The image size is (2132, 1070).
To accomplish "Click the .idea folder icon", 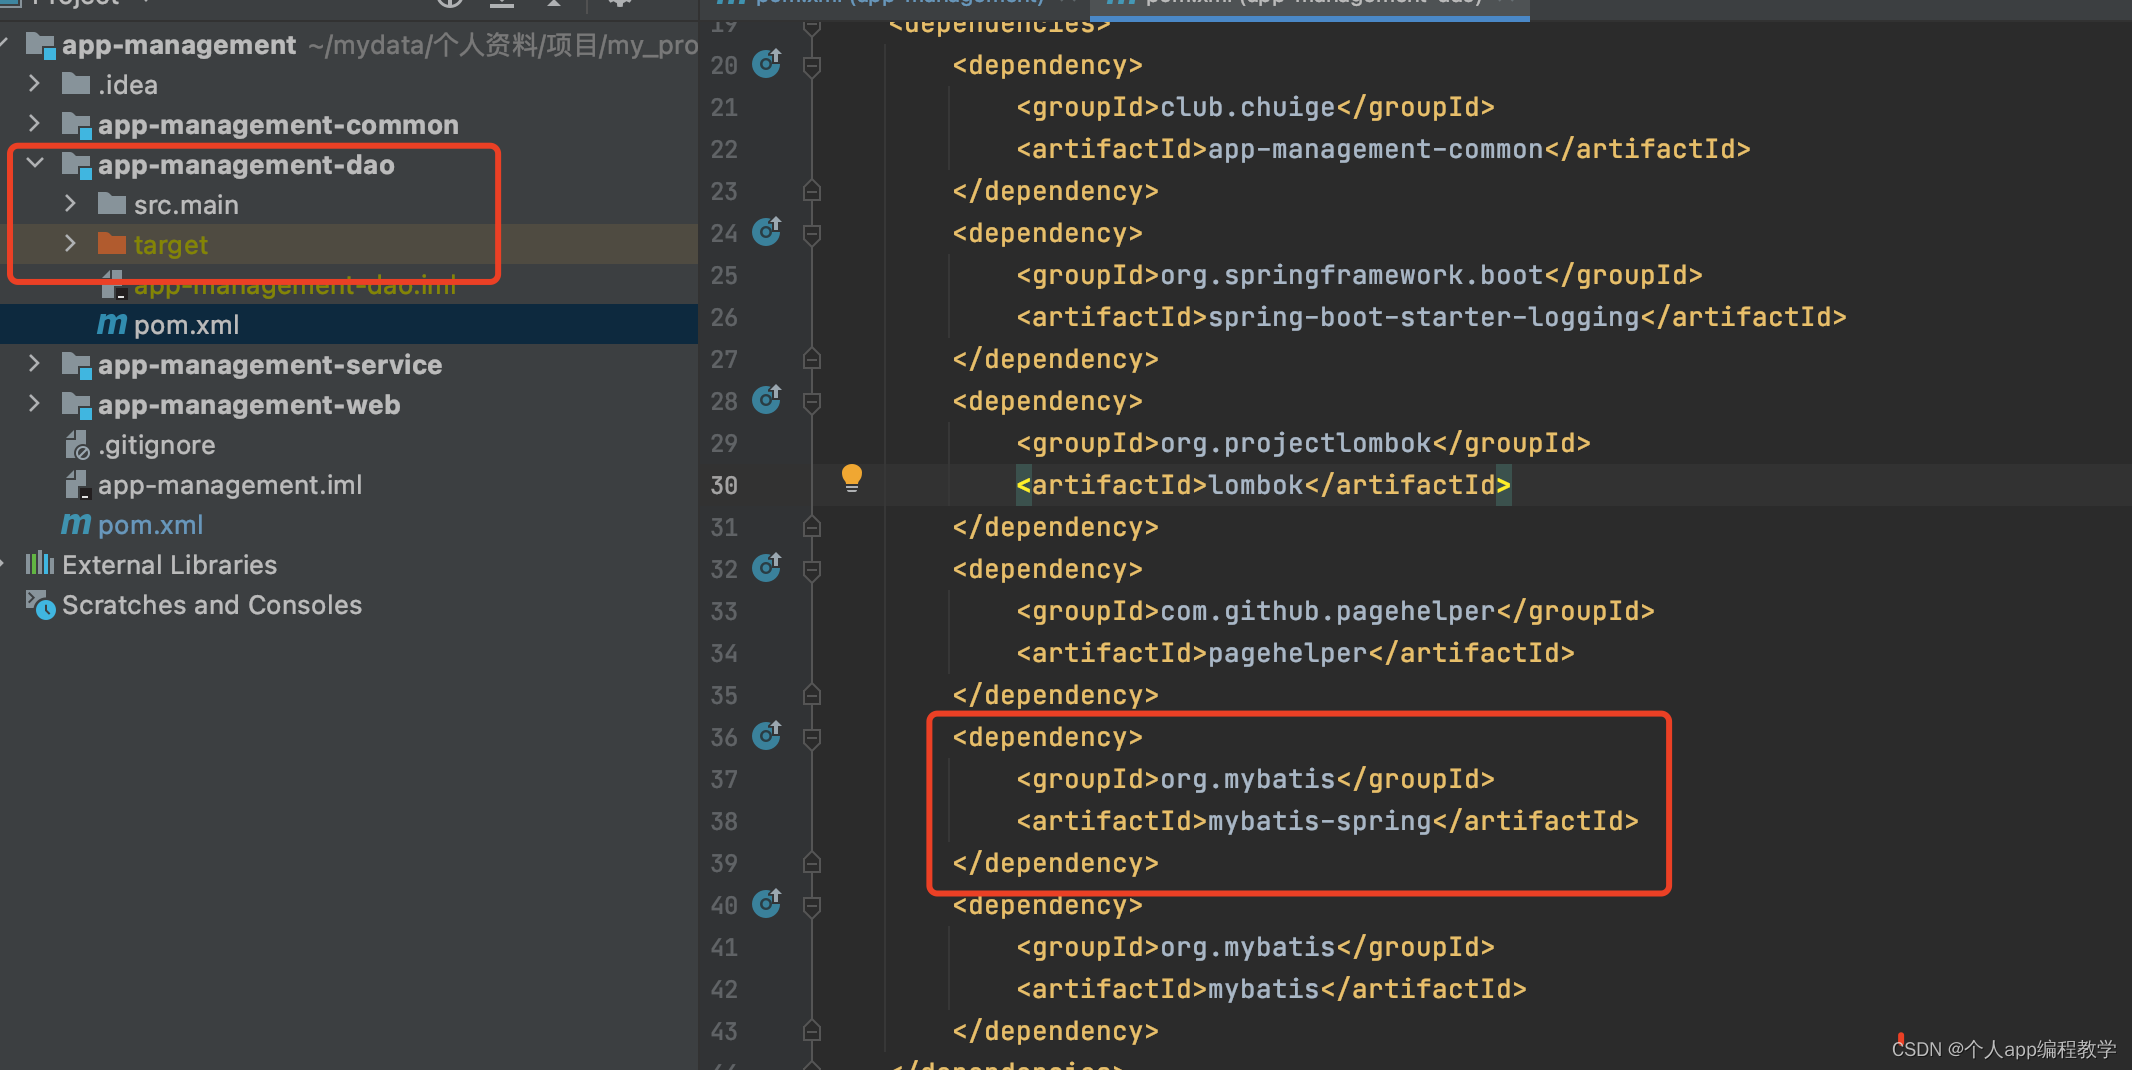I will pyautogui.click(x=76, y=83).
